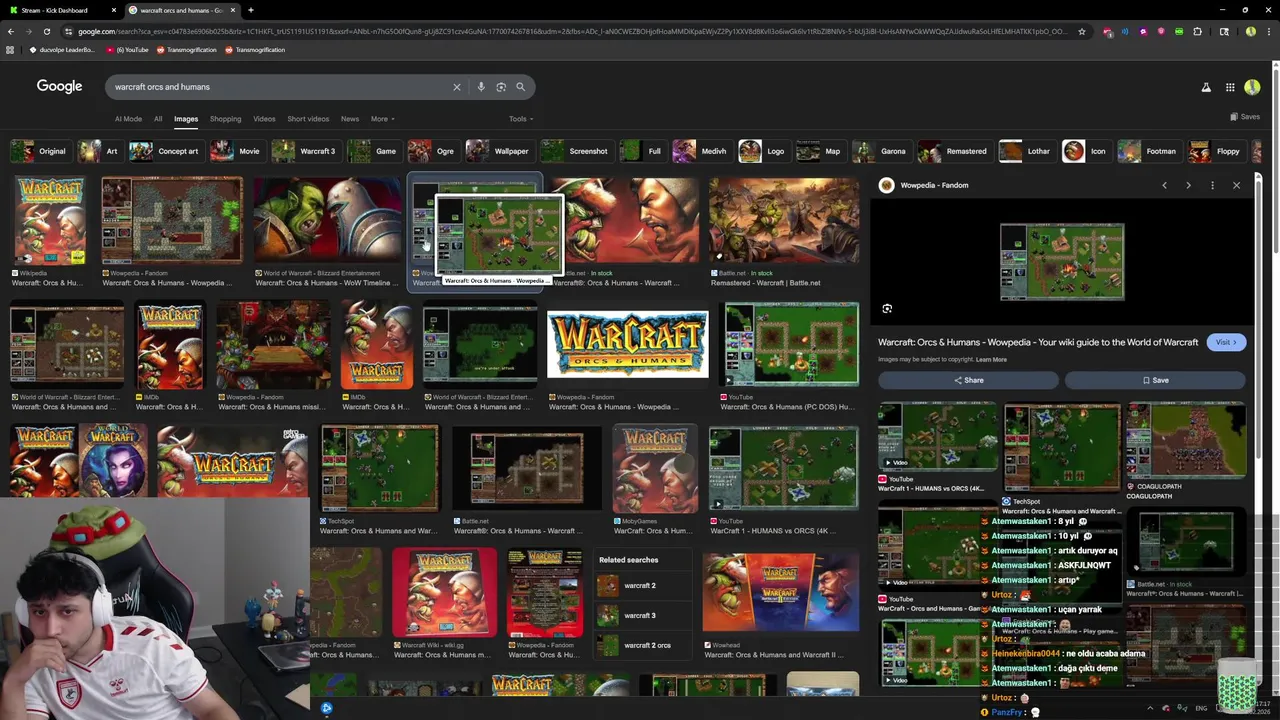Select related search warcraft 2

pos(641,585)
